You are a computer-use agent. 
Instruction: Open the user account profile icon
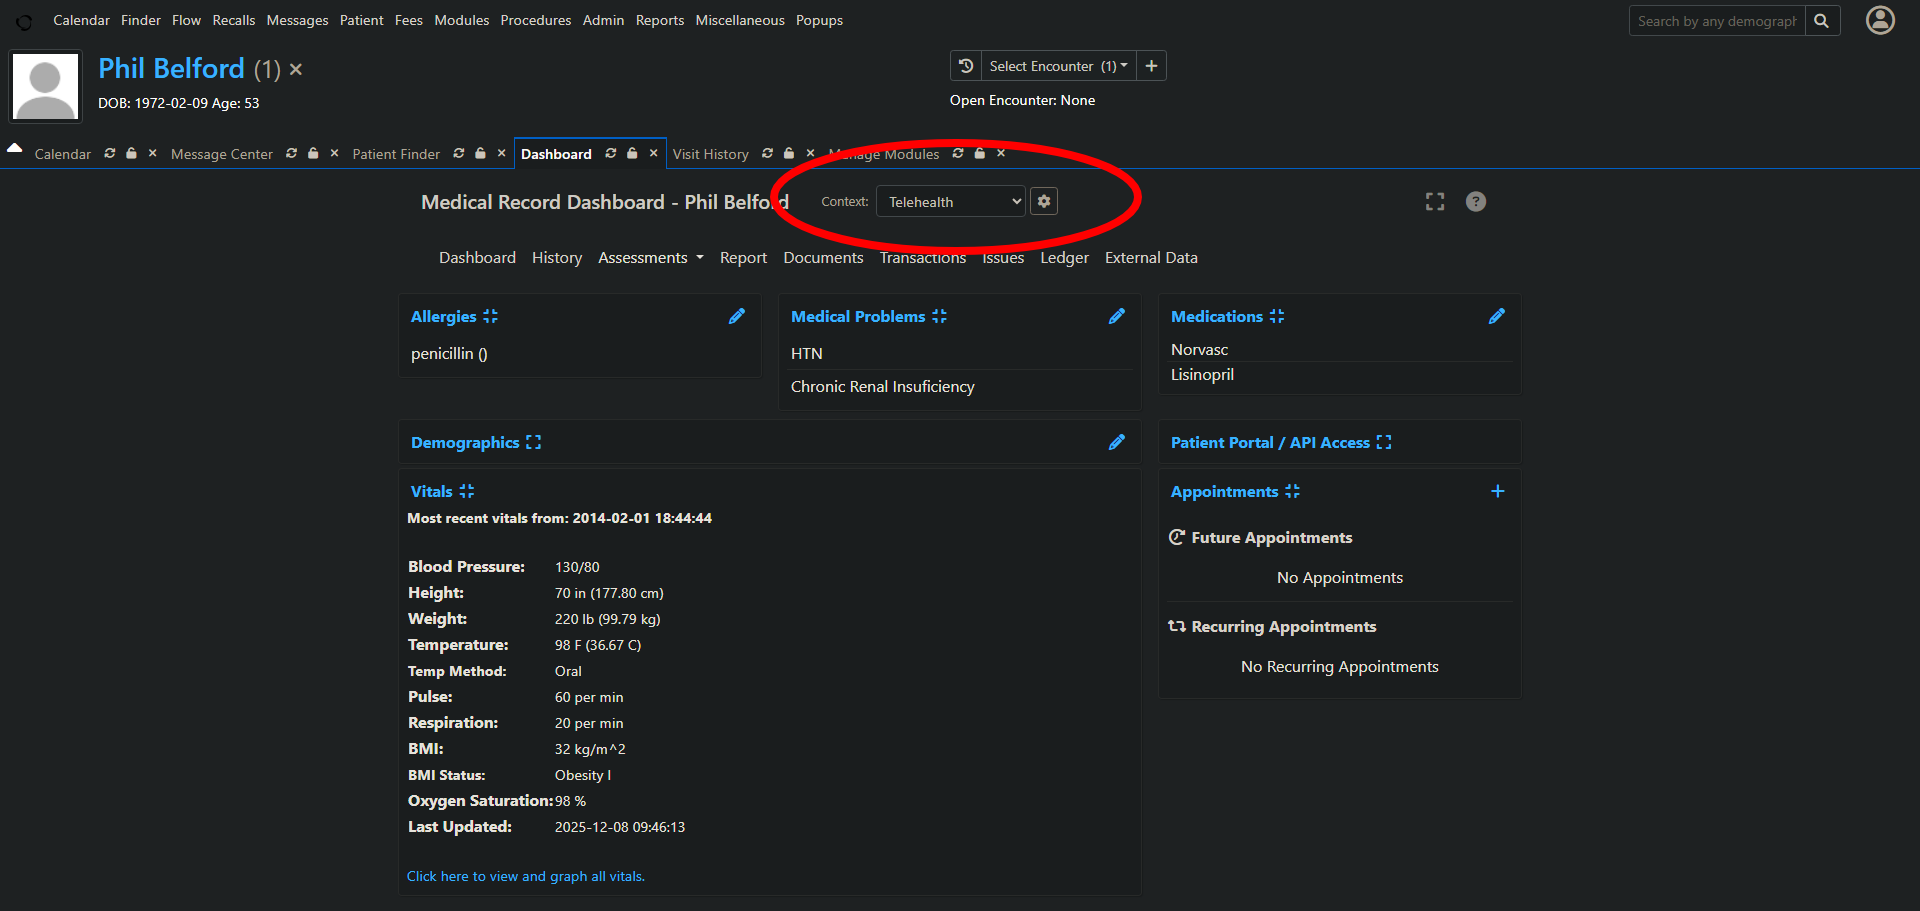pos(1880,20)
